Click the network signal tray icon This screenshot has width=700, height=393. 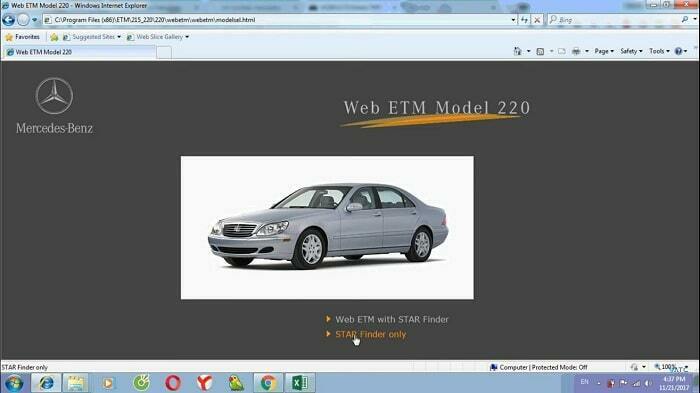(637, 383)
